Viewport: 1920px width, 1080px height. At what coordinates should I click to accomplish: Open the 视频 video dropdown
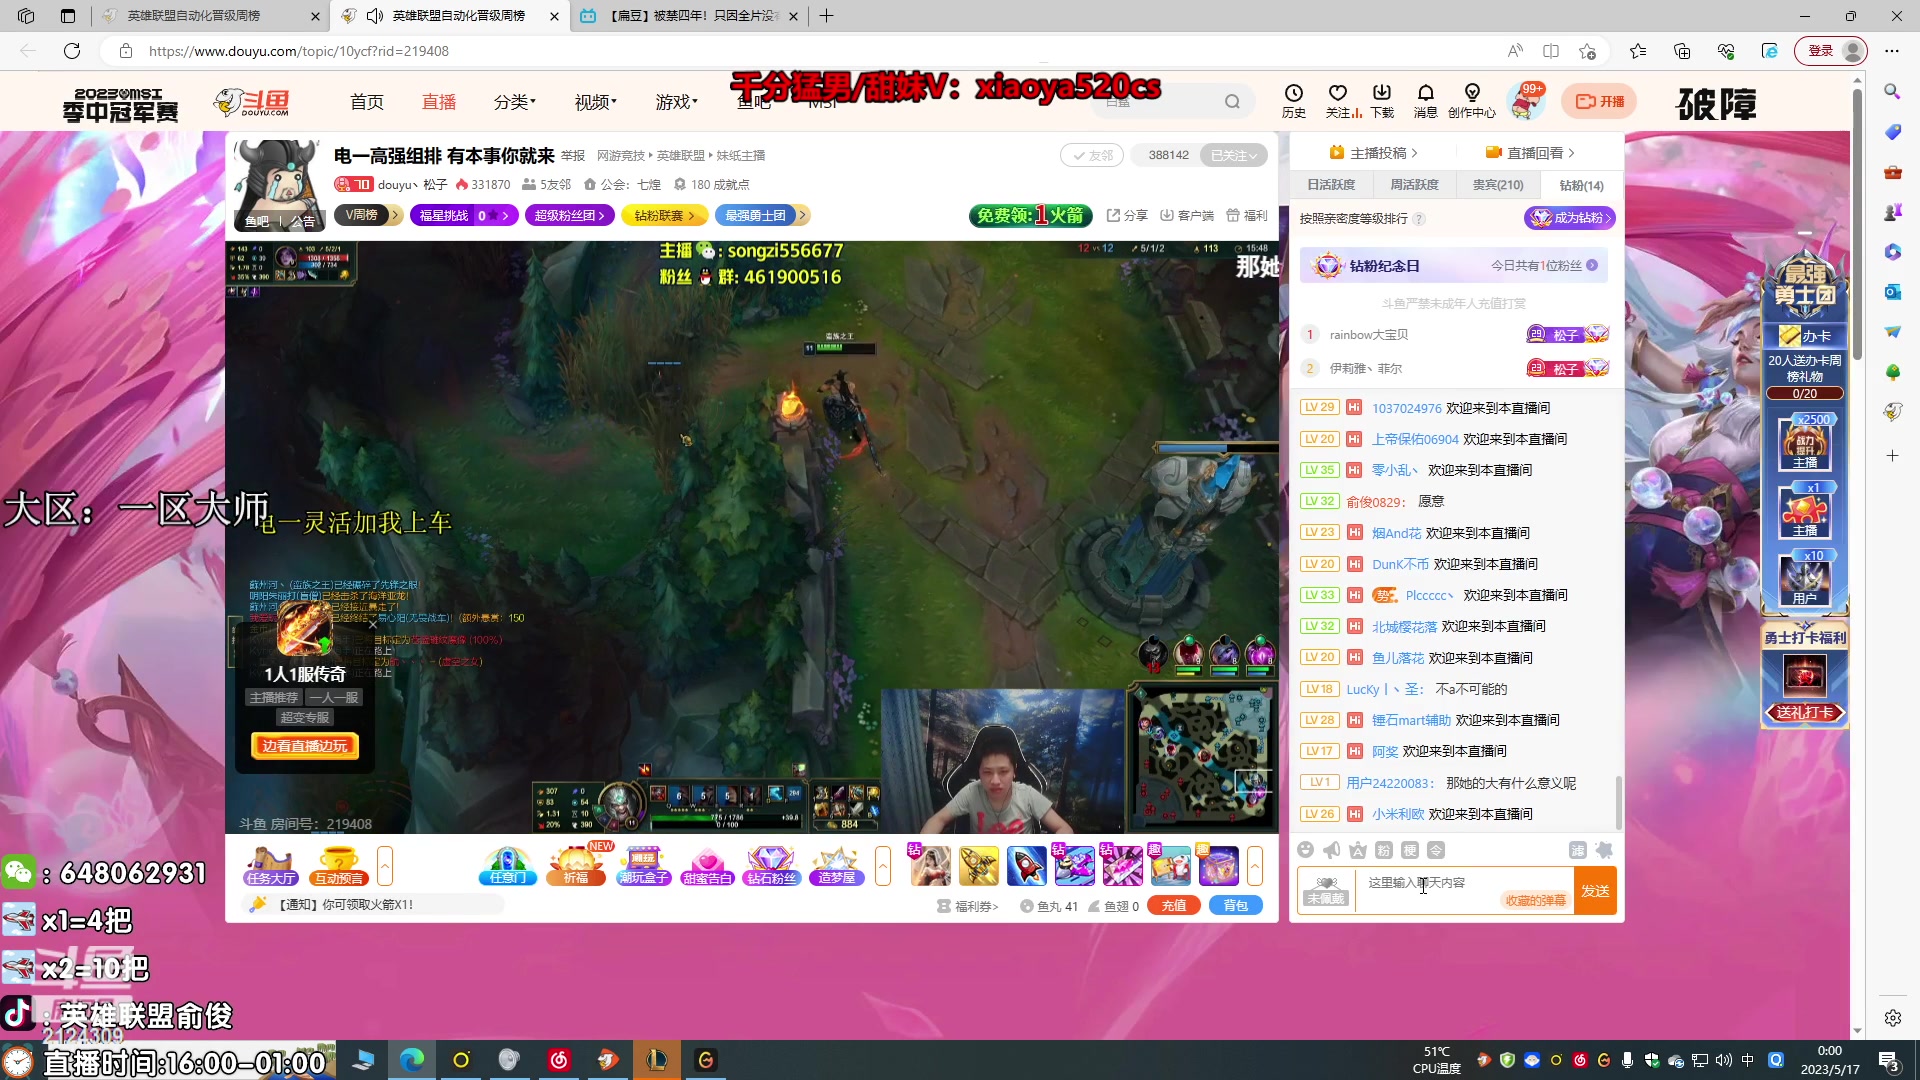(x=596, y=102)
